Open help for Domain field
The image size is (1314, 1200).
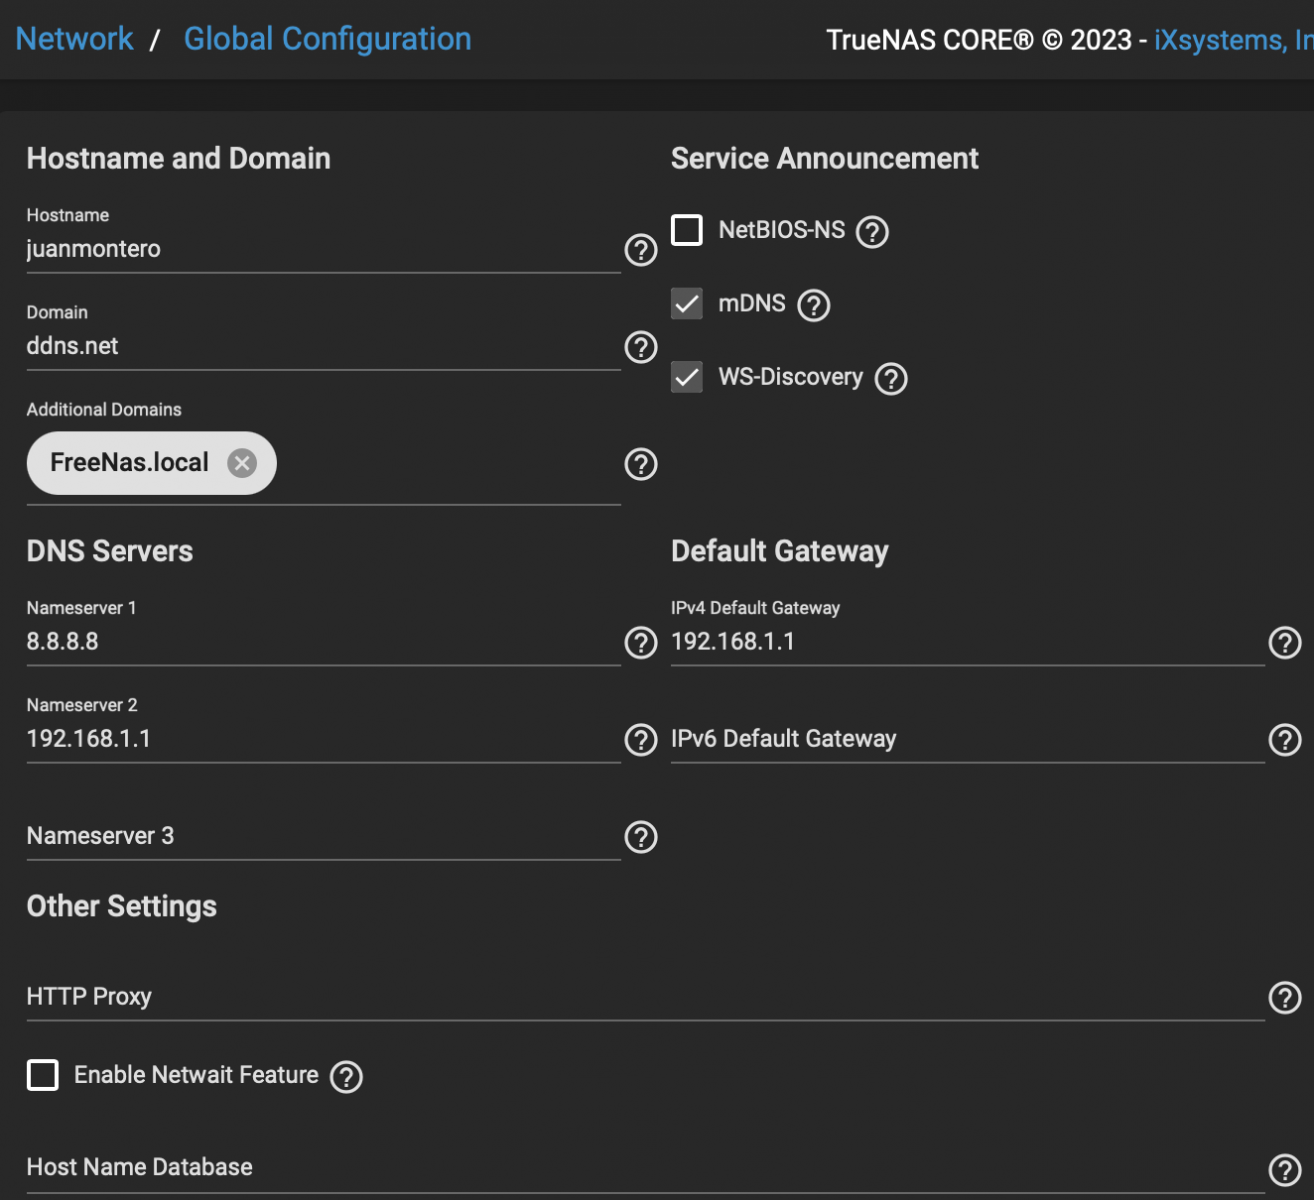[x=641, y=347]
